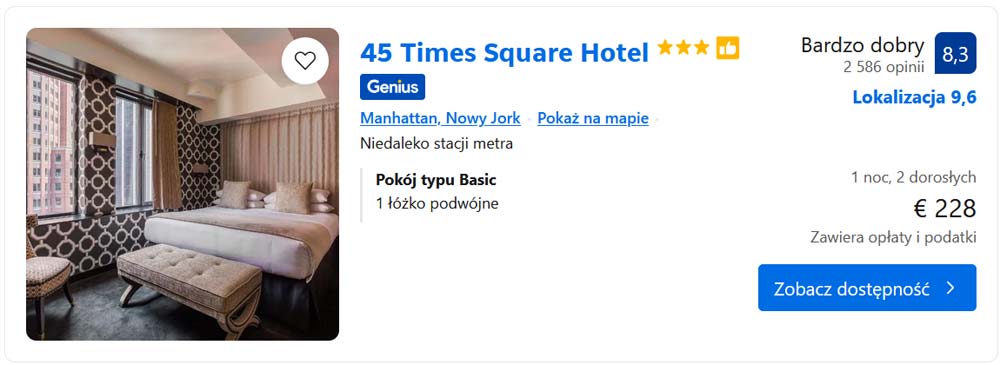Click the € 228 price

pos(945,209)
